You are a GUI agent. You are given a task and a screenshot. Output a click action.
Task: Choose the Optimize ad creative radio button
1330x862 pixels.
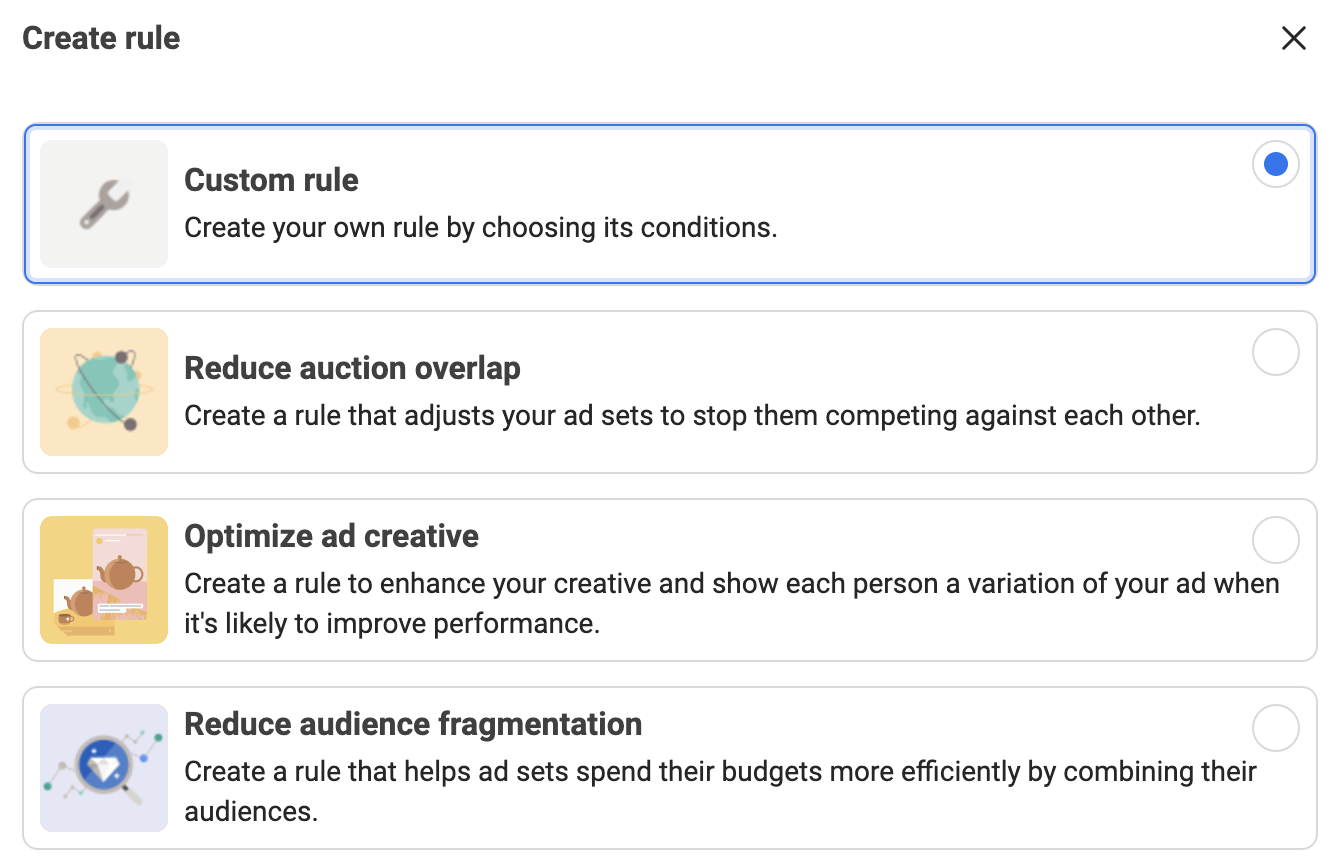[x=1275, y=540]
